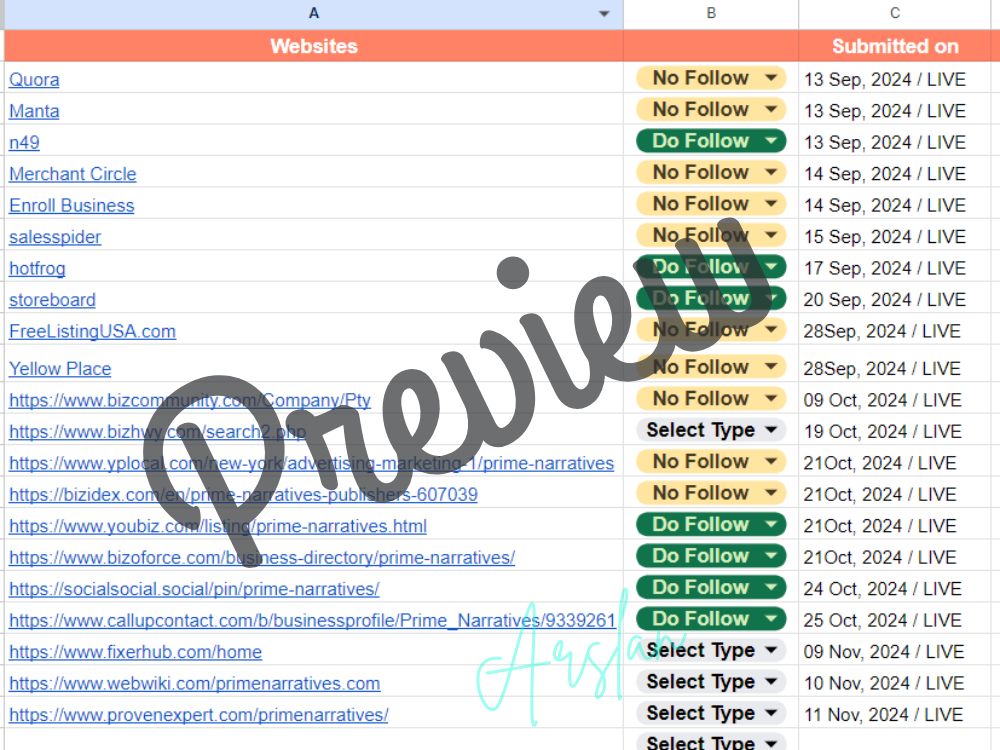Screen dimensions: 1000x750
Task: Open the socialsocial.social pin link
Action: point(194,589)
